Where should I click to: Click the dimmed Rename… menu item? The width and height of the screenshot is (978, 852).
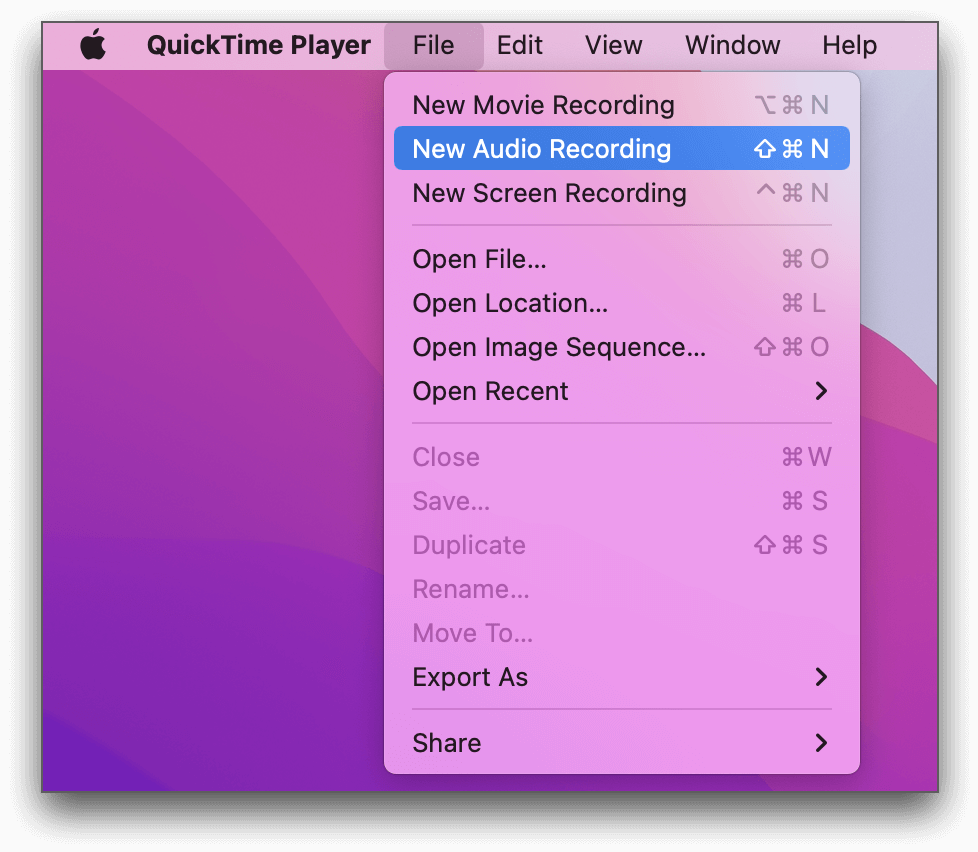click(622, 589)
